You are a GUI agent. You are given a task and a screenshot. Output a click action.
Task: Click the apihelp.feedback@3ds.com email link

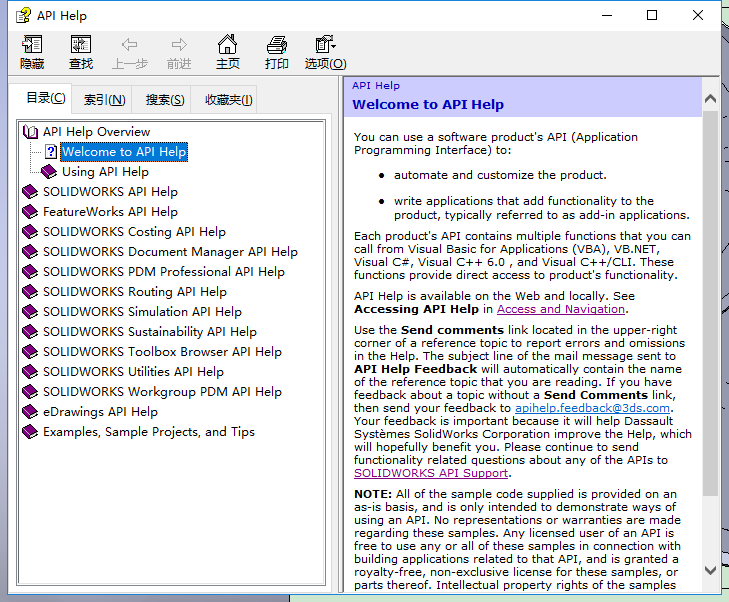[x=592, y=408]
